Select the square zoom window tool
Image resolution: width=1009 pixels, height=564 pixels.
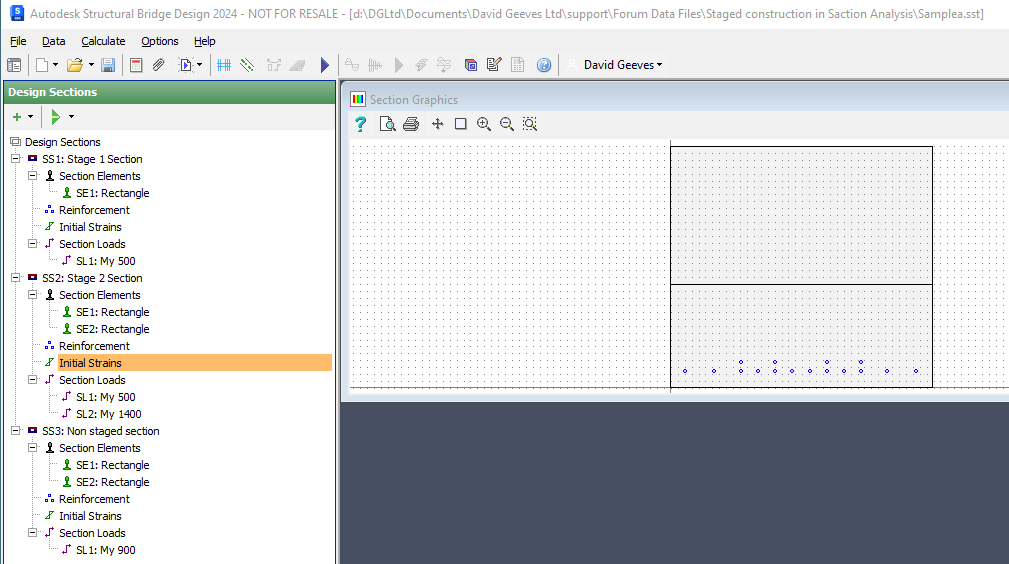click(461, 124)
